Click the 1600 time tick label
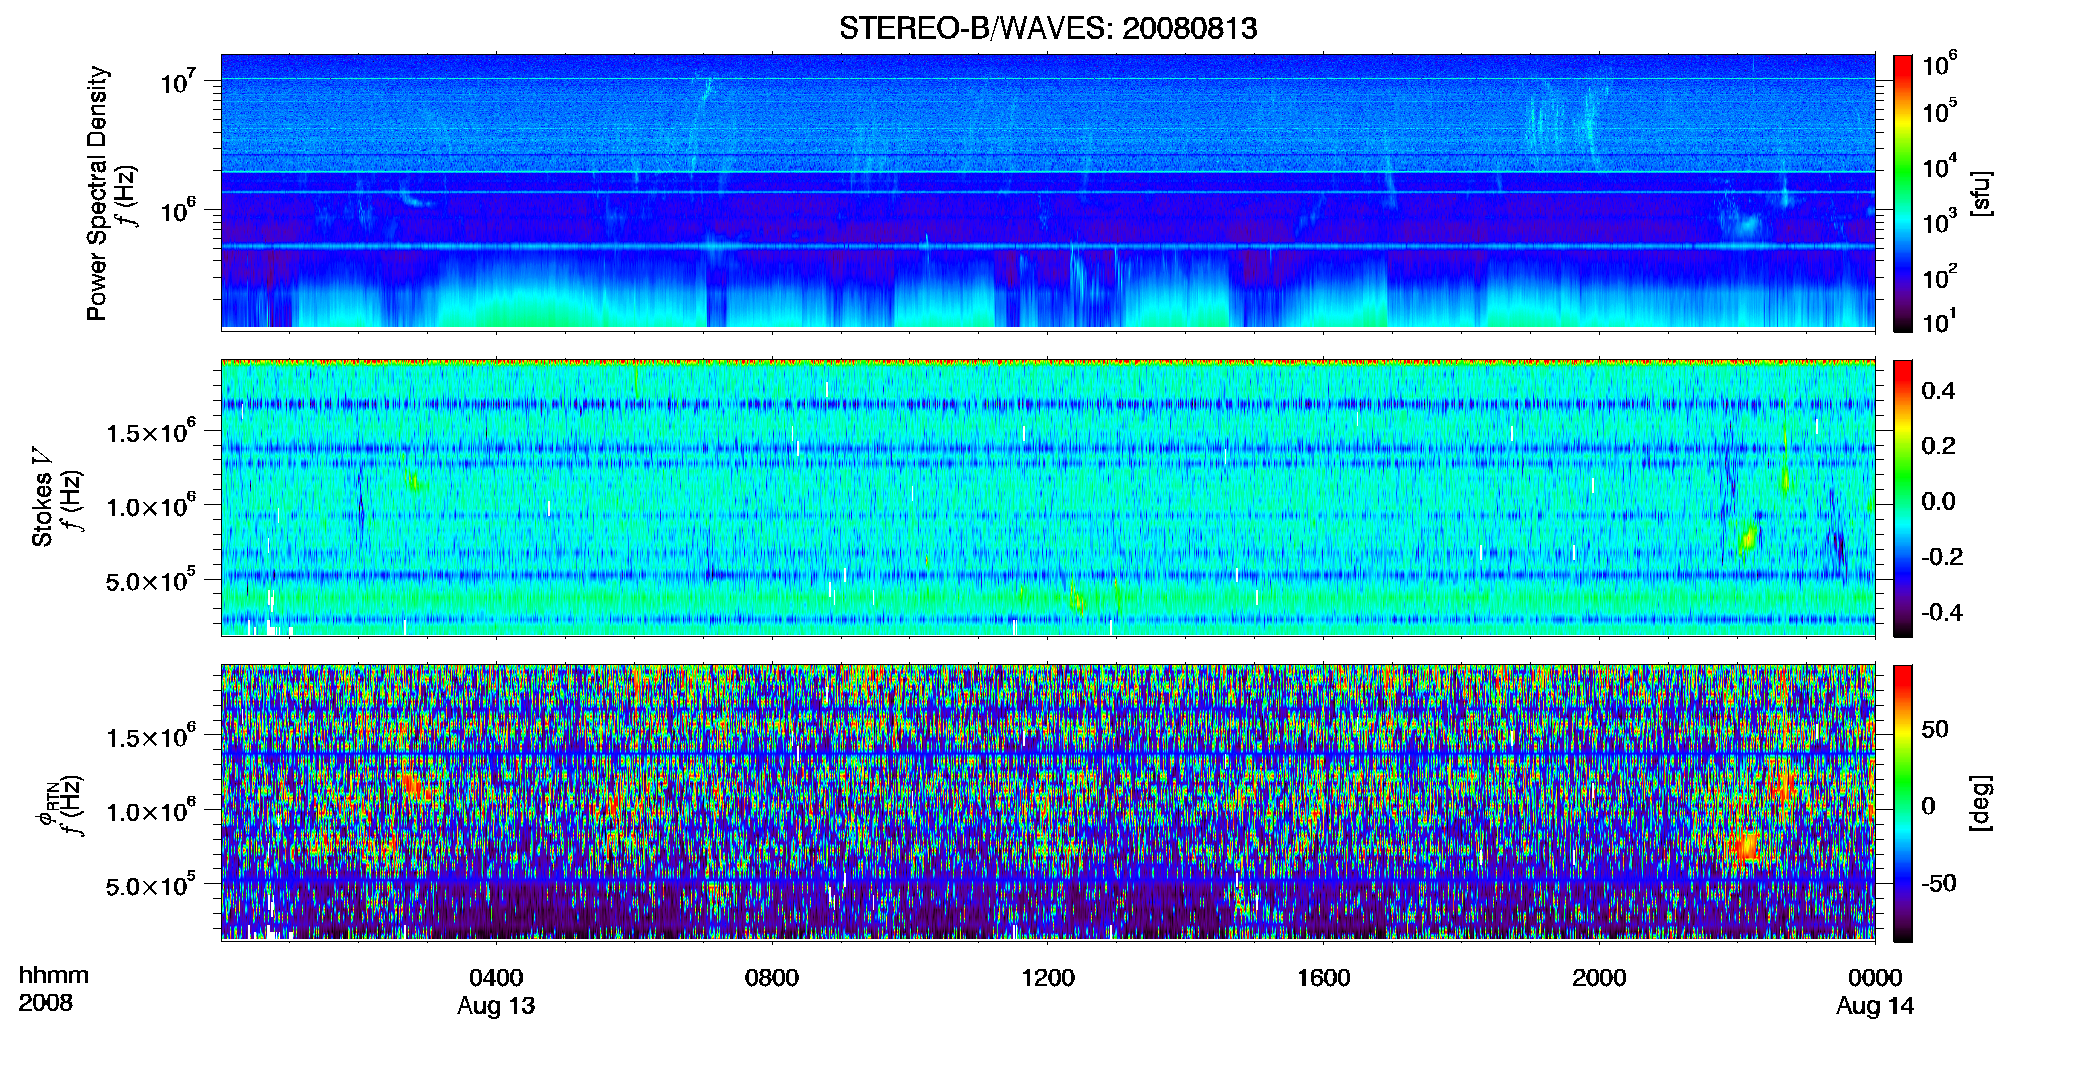2096x1080 pixels. pyautogui.click(x=1323, y=977)
